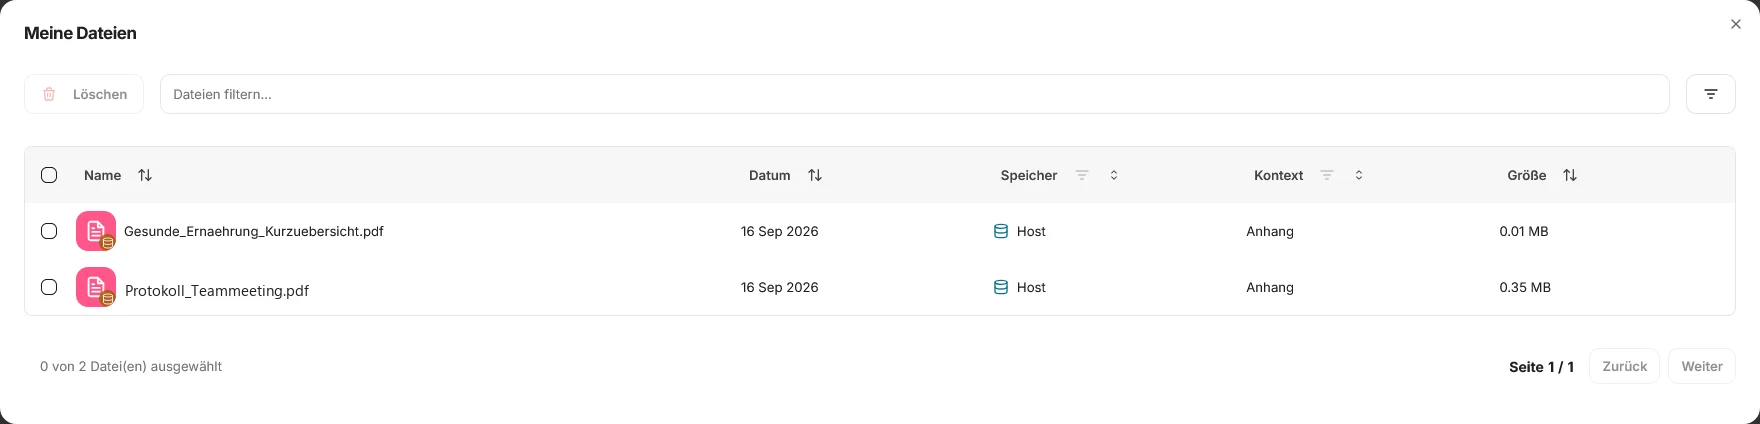Click the Weiter pagination button

[x=1702, y=366]
